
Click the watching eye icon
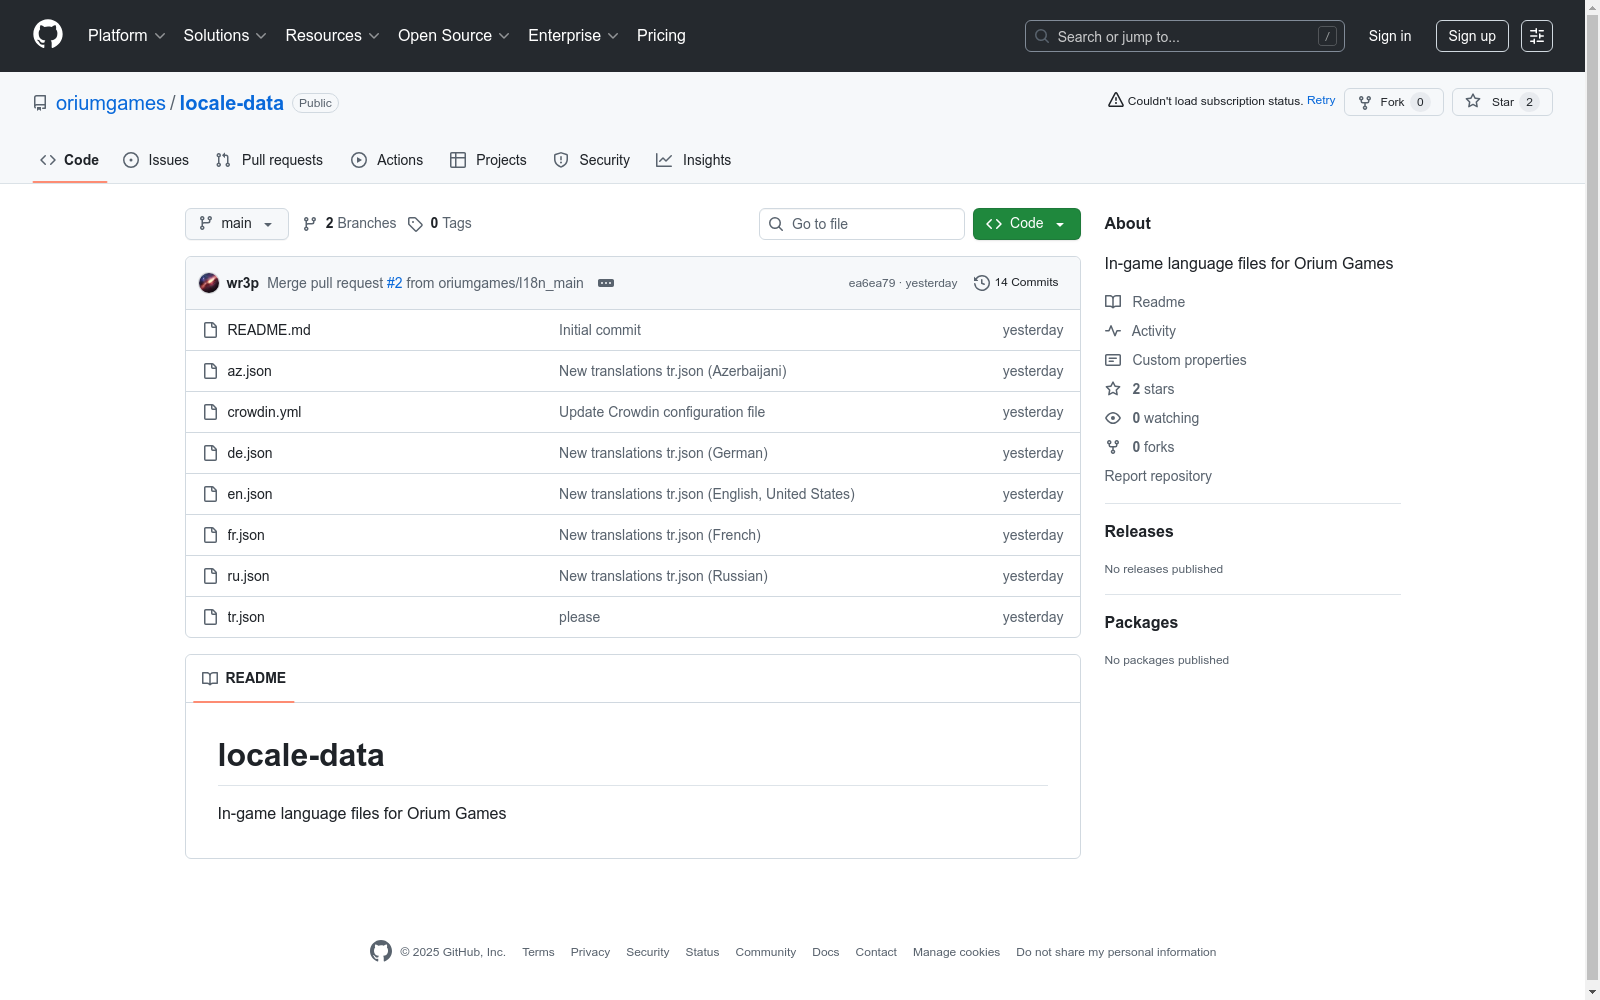pyautogui.click(x=1113, y=418)
